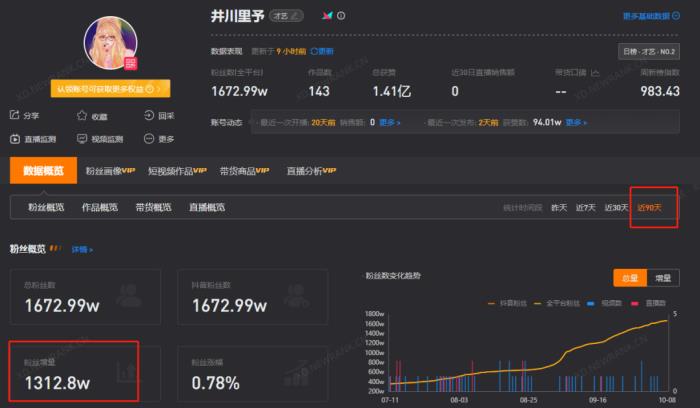Open 视频监测 video monitoring icon
Image resolution: width=700 pixels, height=408 pixels.
(82, 139)
